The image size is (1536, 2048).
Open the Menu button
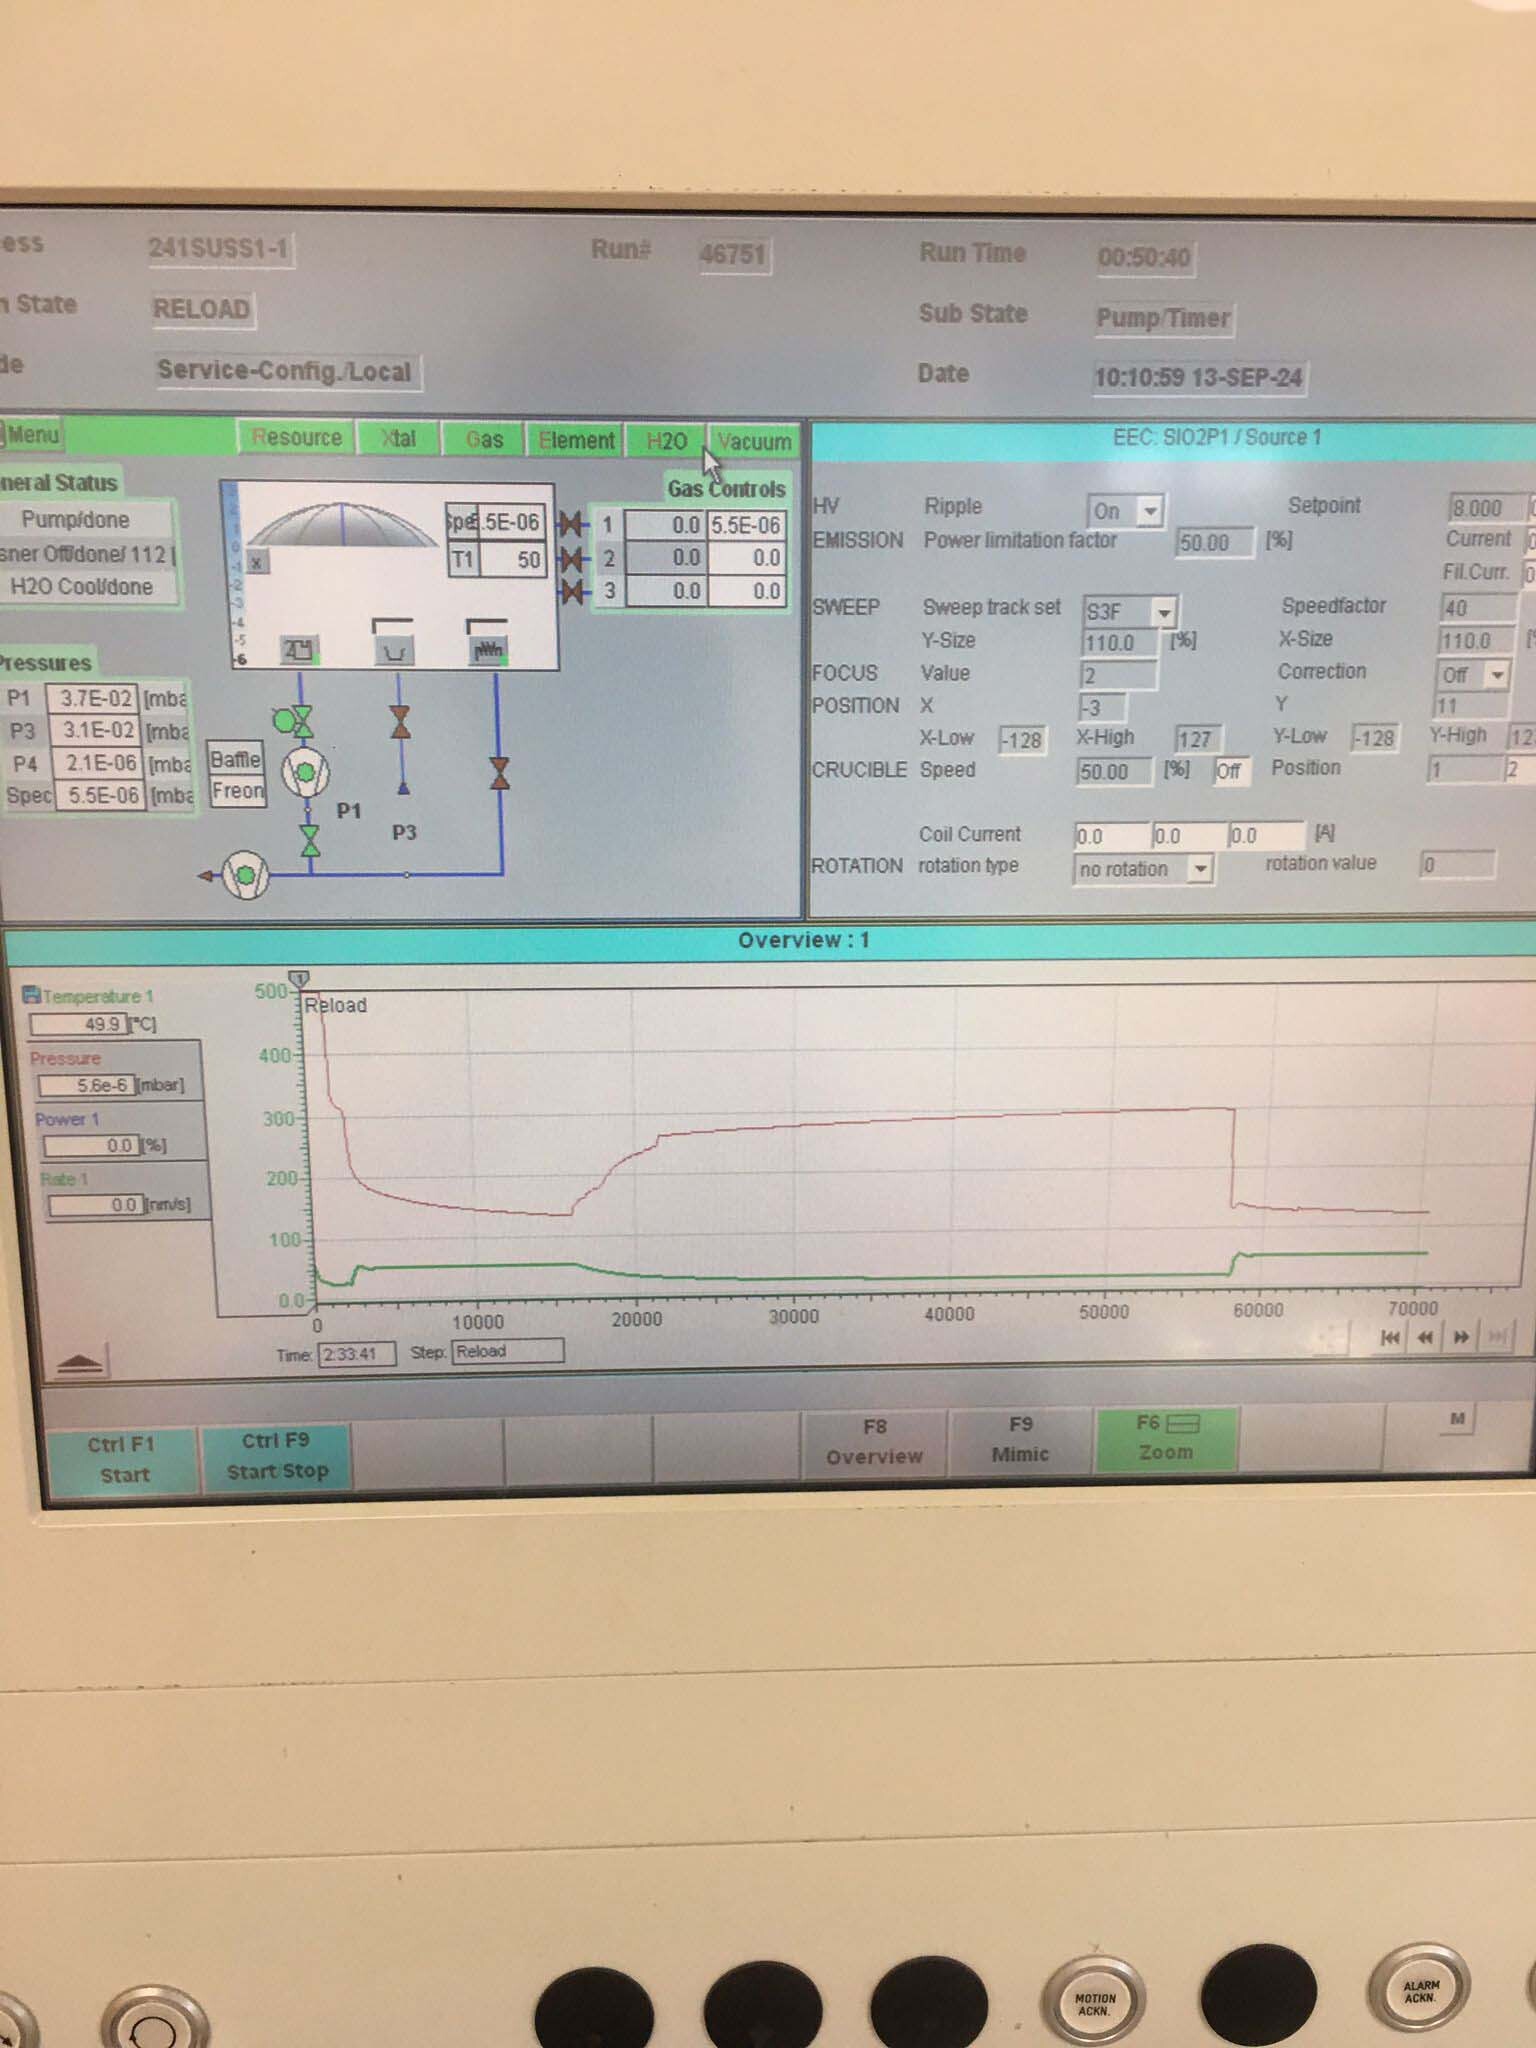(32, 435)
